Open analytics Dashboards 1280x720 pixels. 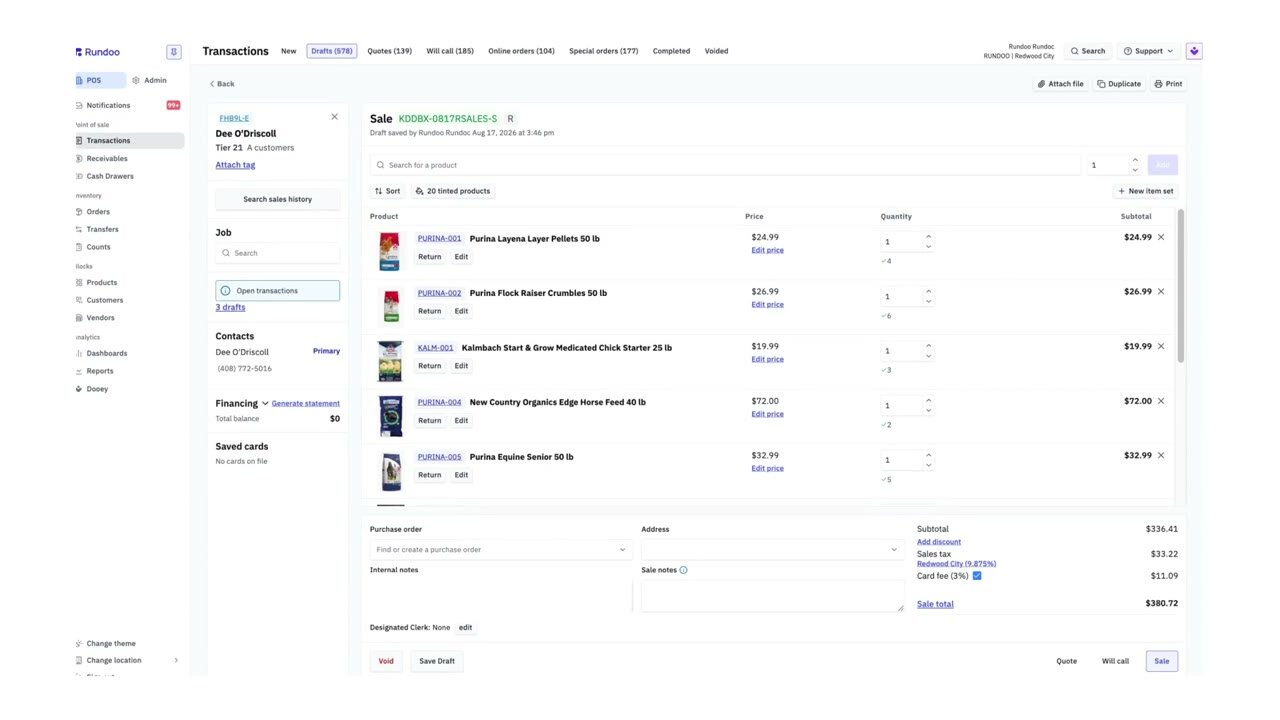106,353
